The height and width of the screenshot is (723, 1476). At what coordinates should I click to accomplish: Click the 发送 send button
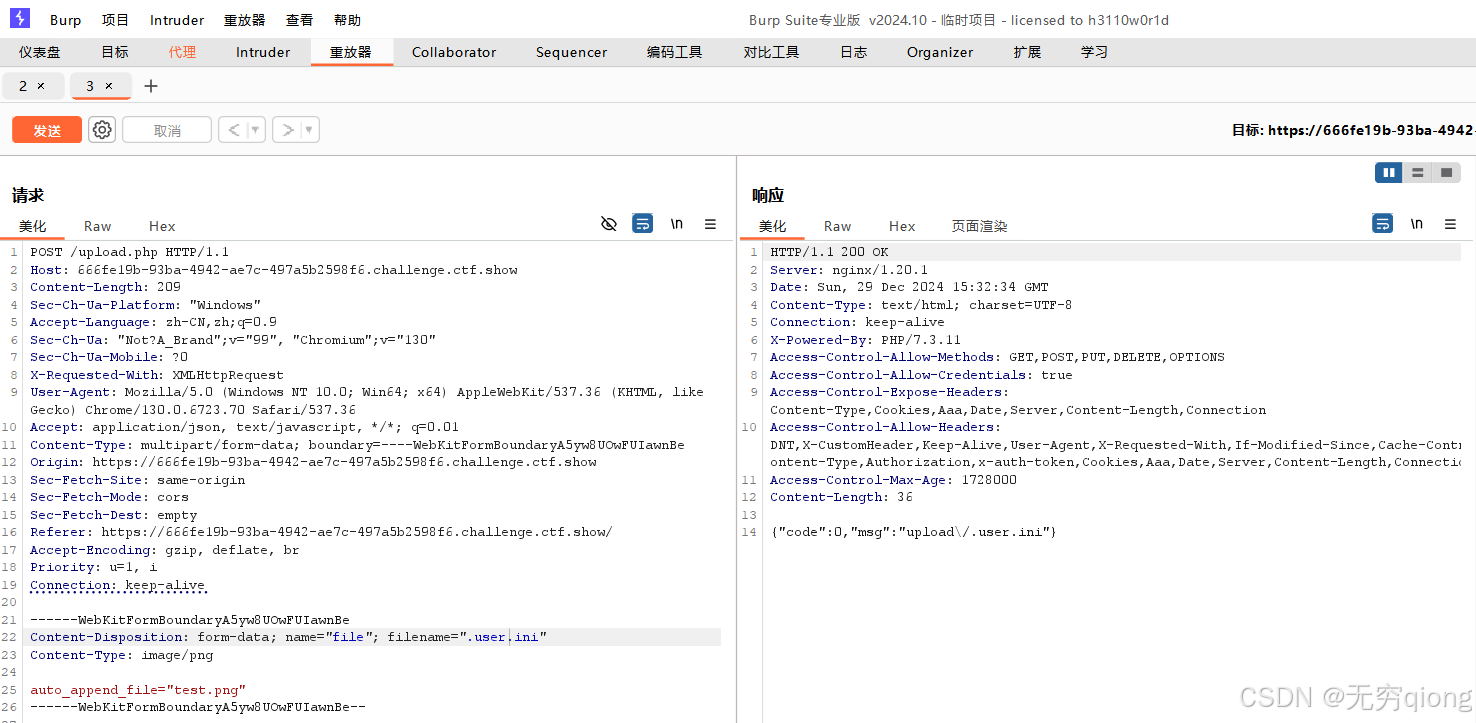coord(47,130)
